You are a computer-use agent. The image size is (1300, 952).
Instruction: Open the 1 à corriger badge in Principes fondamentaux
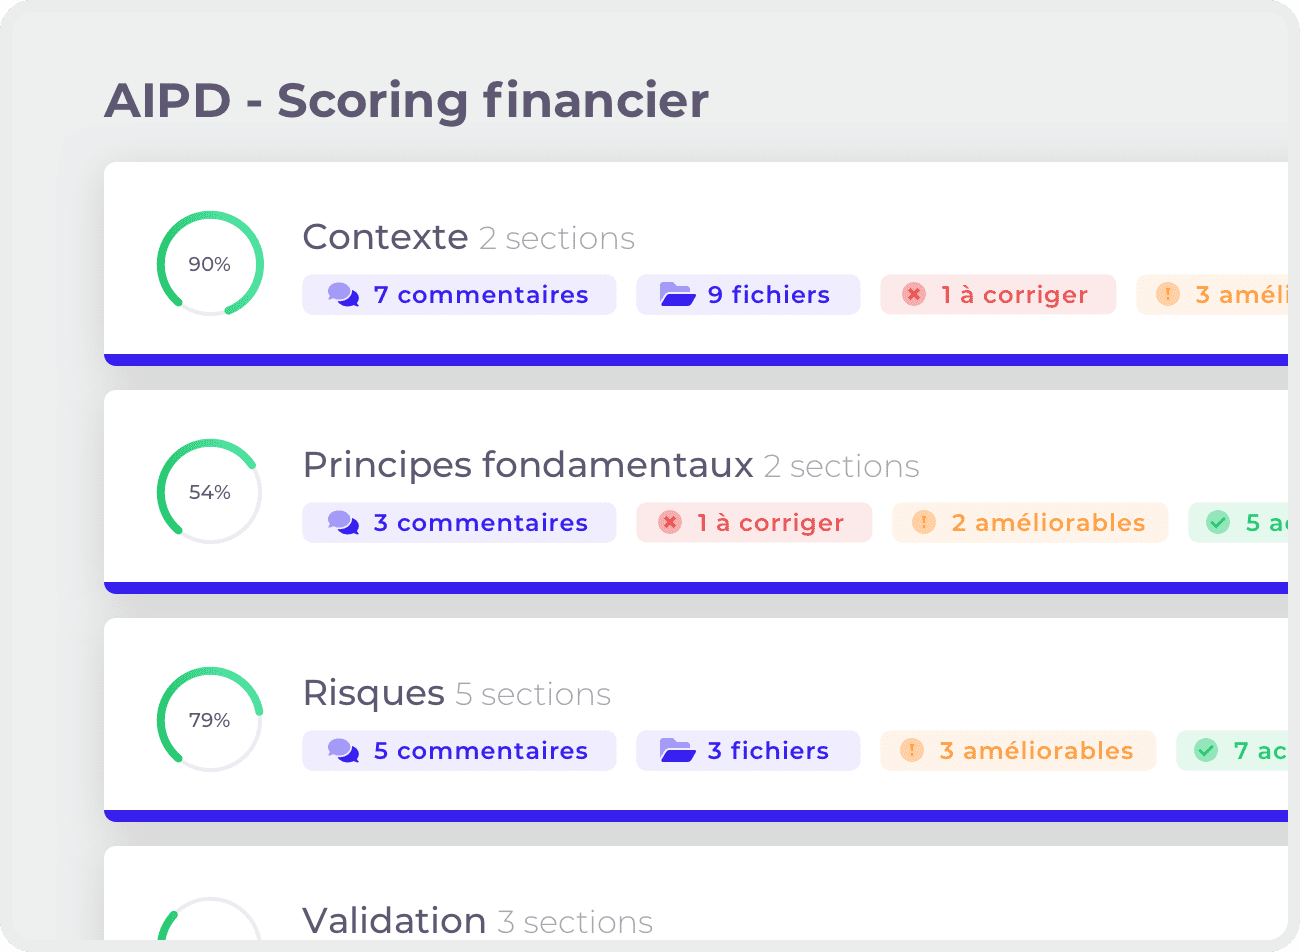754,521
